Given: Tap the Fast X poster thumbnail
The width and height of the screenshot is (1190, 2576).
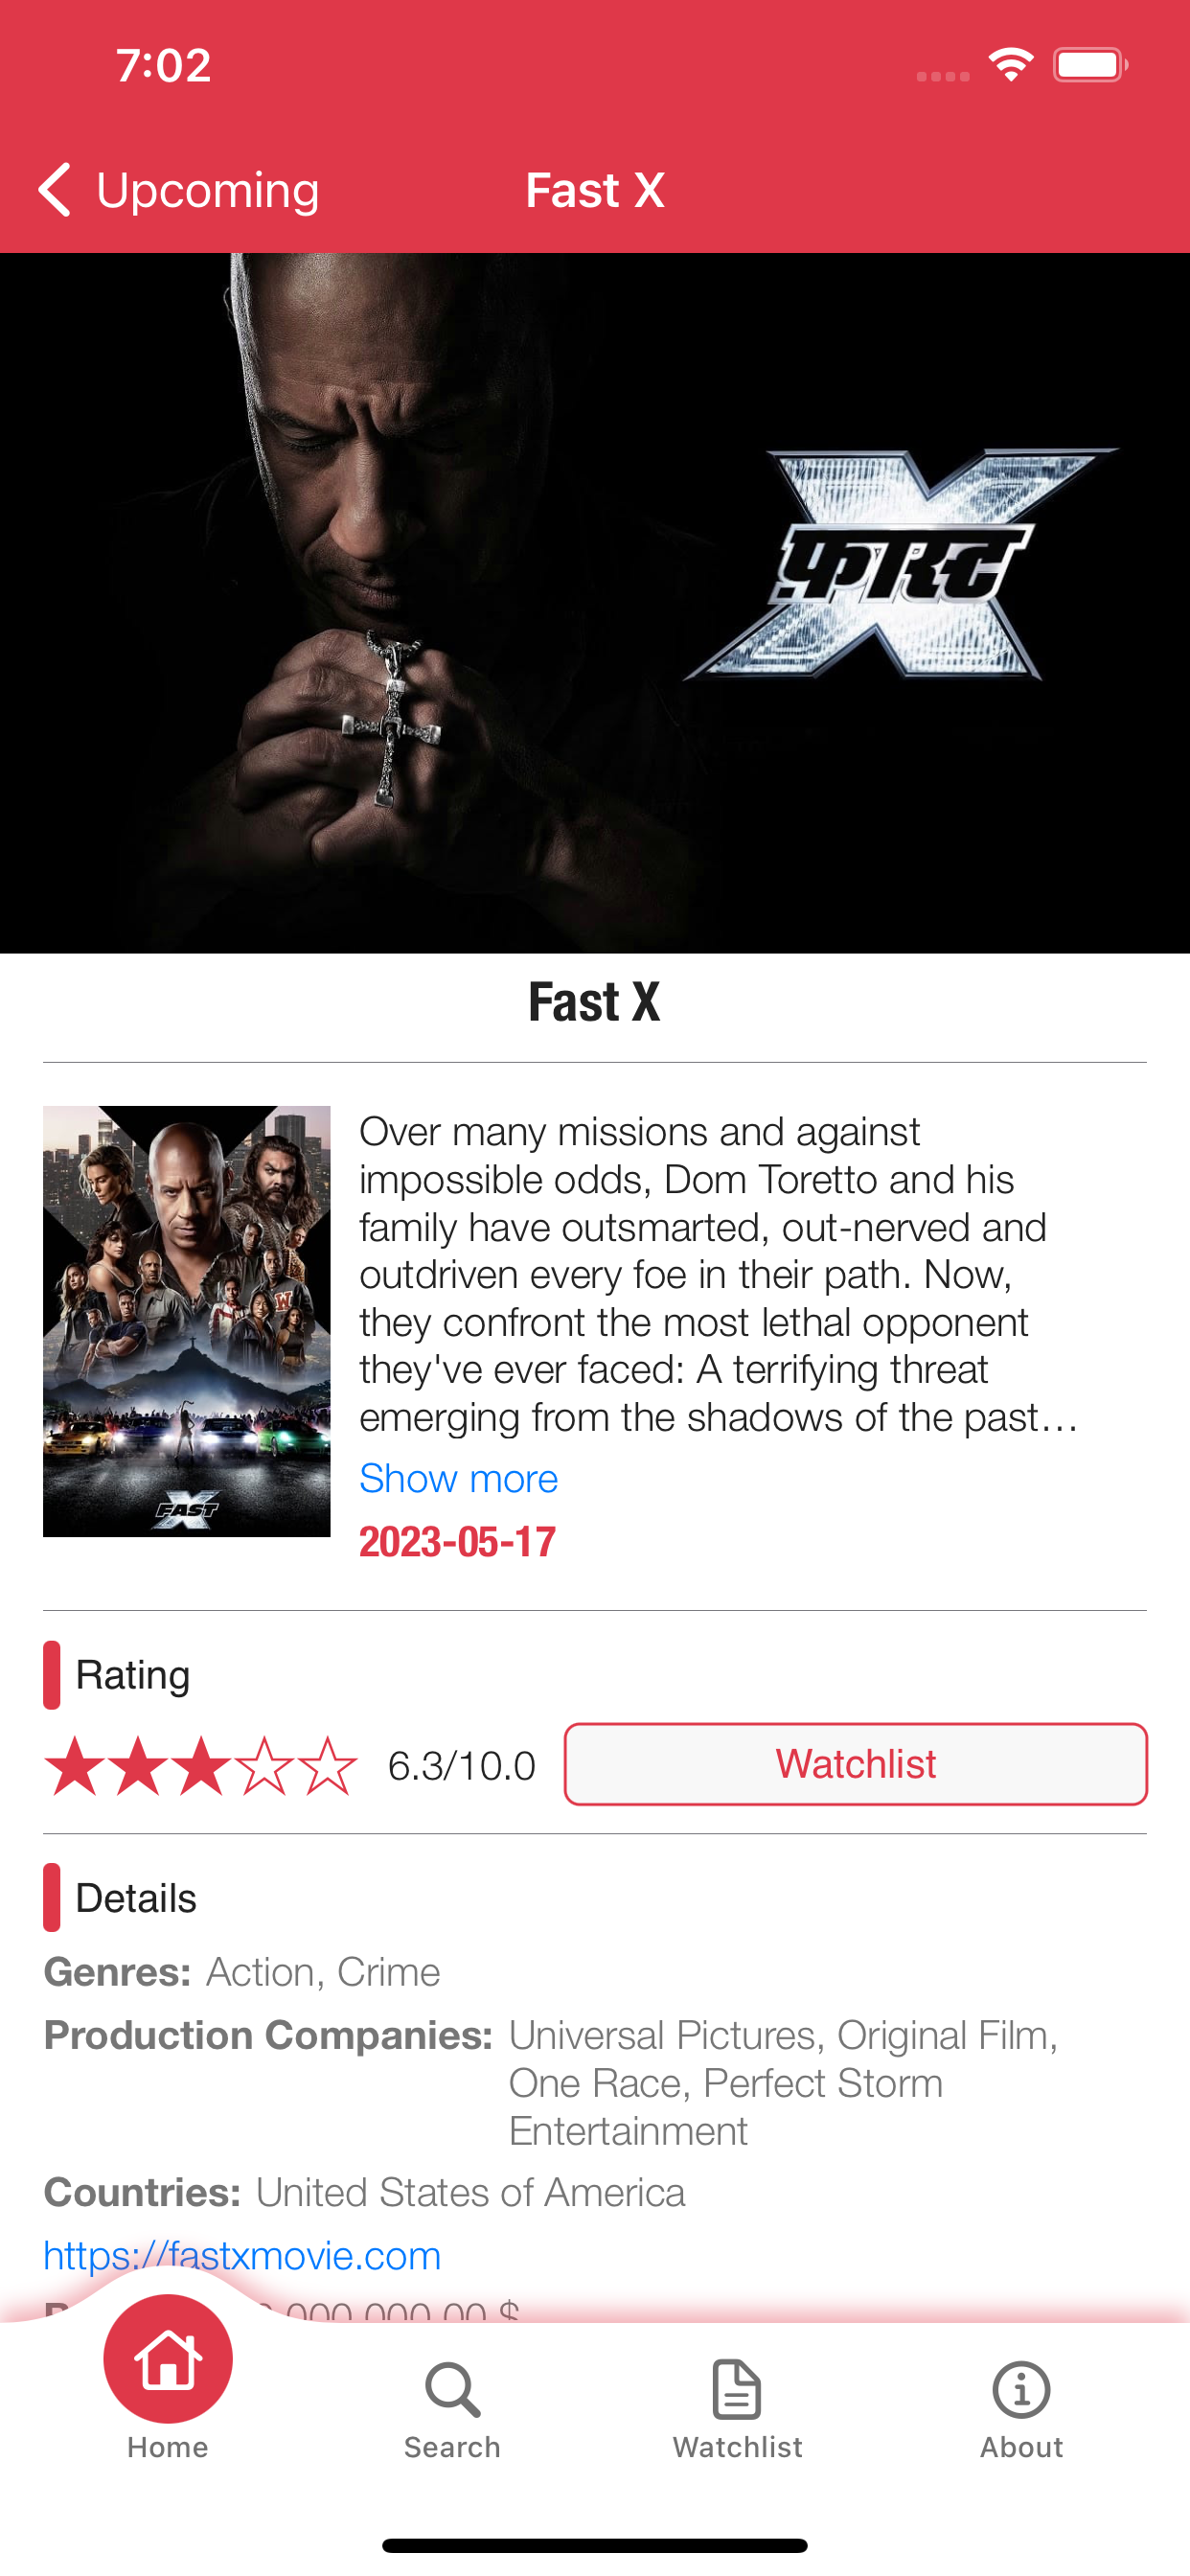Looking at the screenshot, I should (187, 1321).
